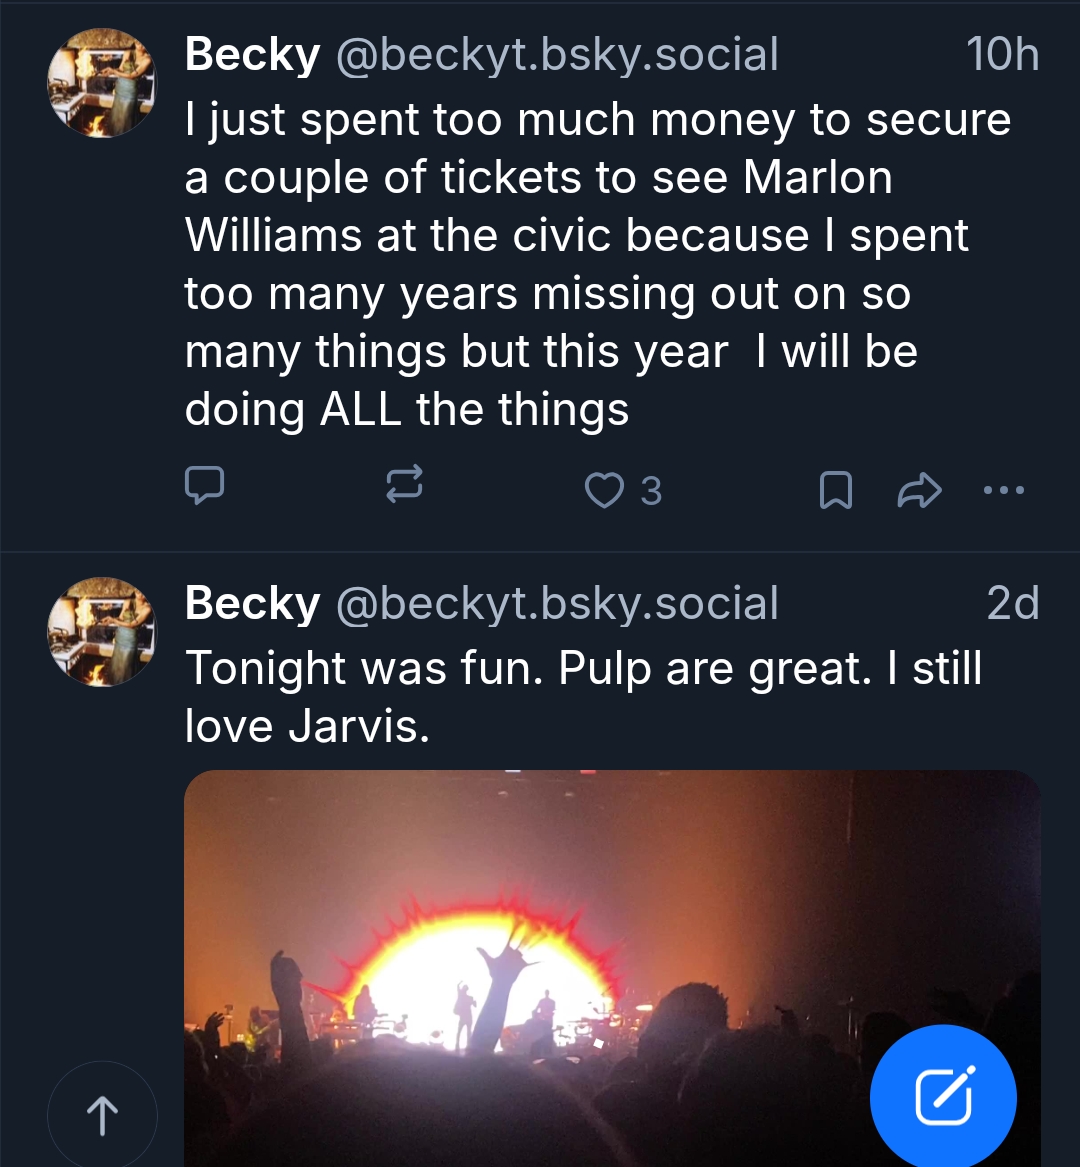The height and width of the screenshot is (1167, 1080).
Task: Click the 2d timestamp link
Action: coord(1012,603)
